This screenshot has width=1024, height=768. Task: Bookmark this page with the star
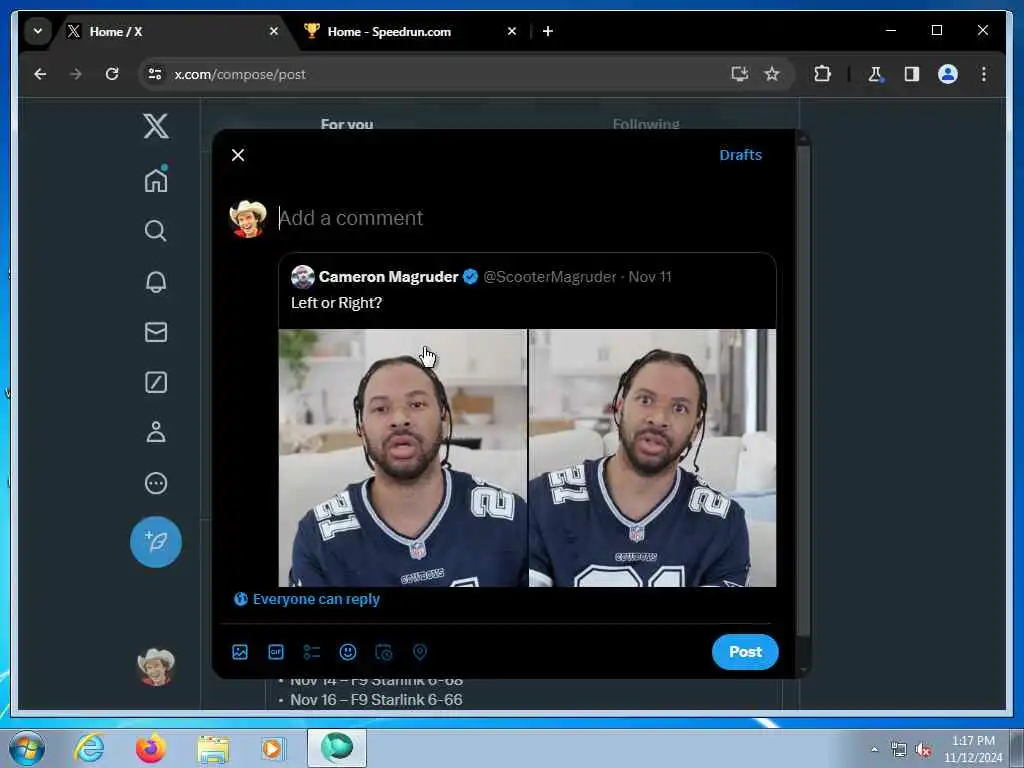coord(772,74)
